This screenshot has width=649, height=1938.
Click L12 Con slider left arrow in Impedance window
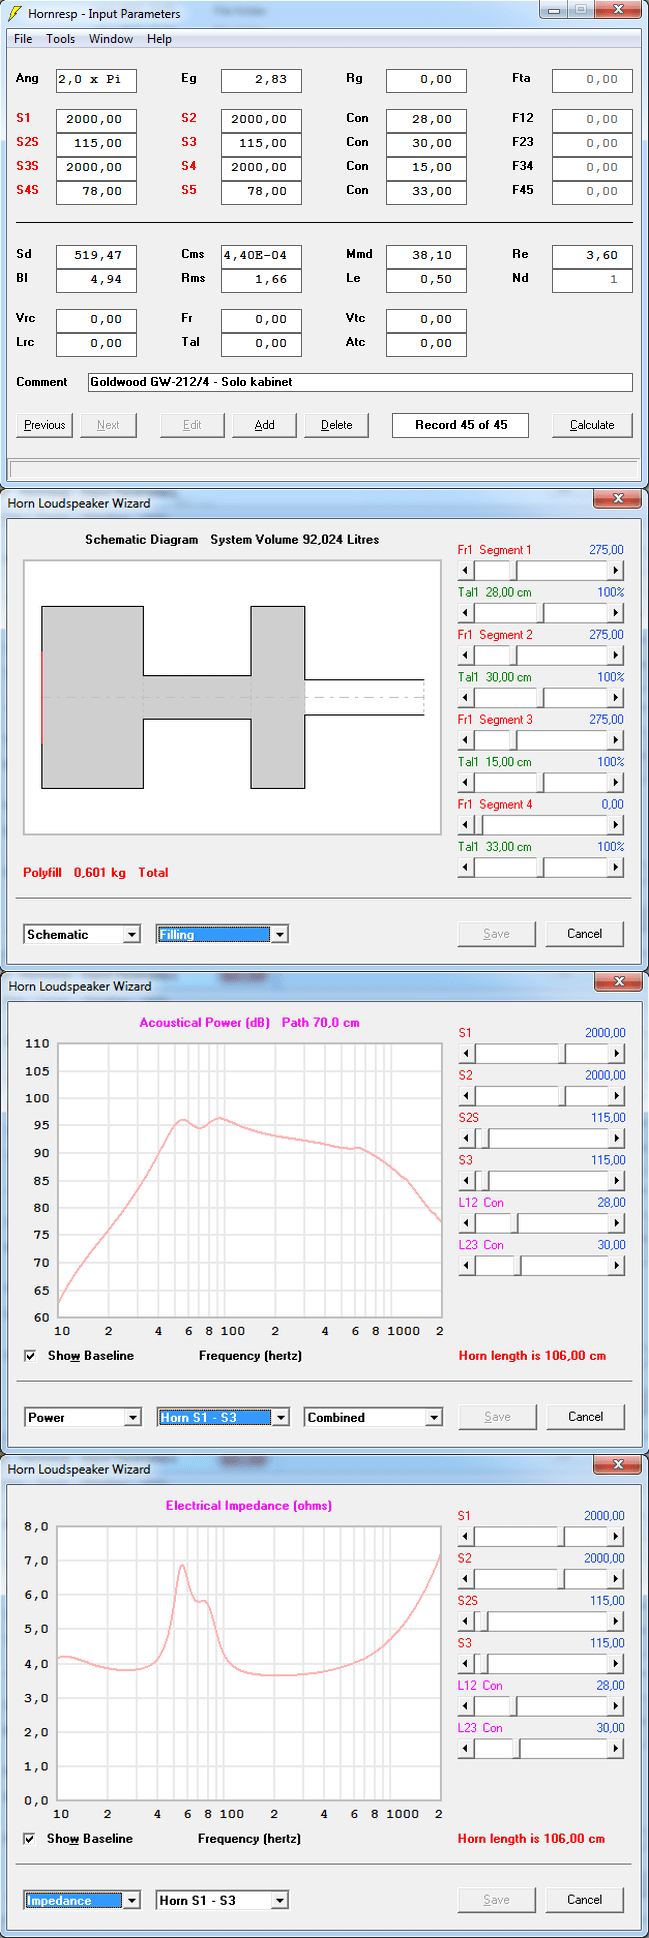[x=466, y=1706]
